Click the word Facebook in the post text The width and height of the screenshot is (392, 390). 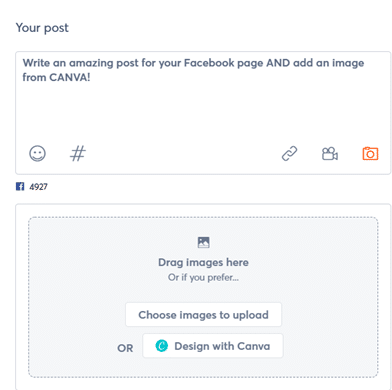coord(209,63)
